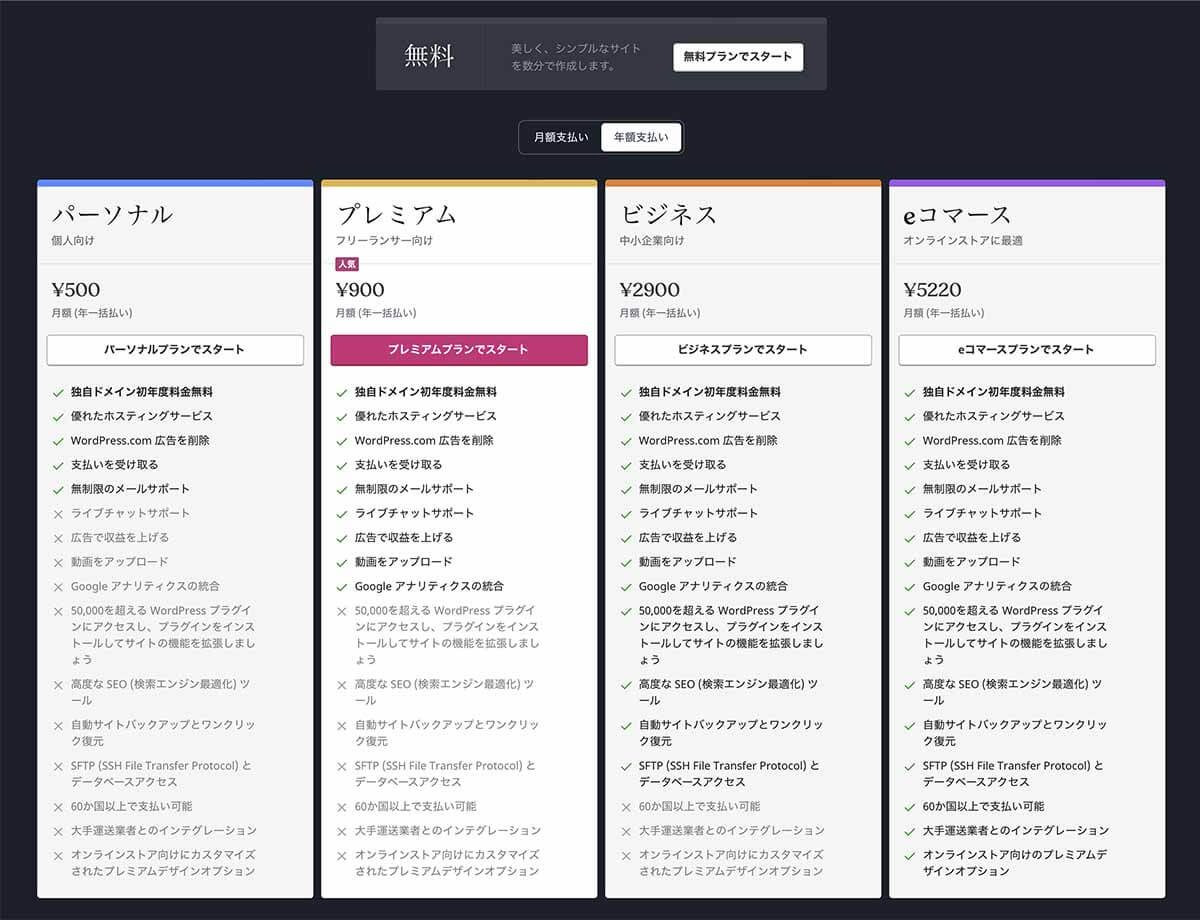The image size is (1200, 920).
Task: Click checkmark beside 大手運送業者 in eコマース
Action: coord(910,831)
